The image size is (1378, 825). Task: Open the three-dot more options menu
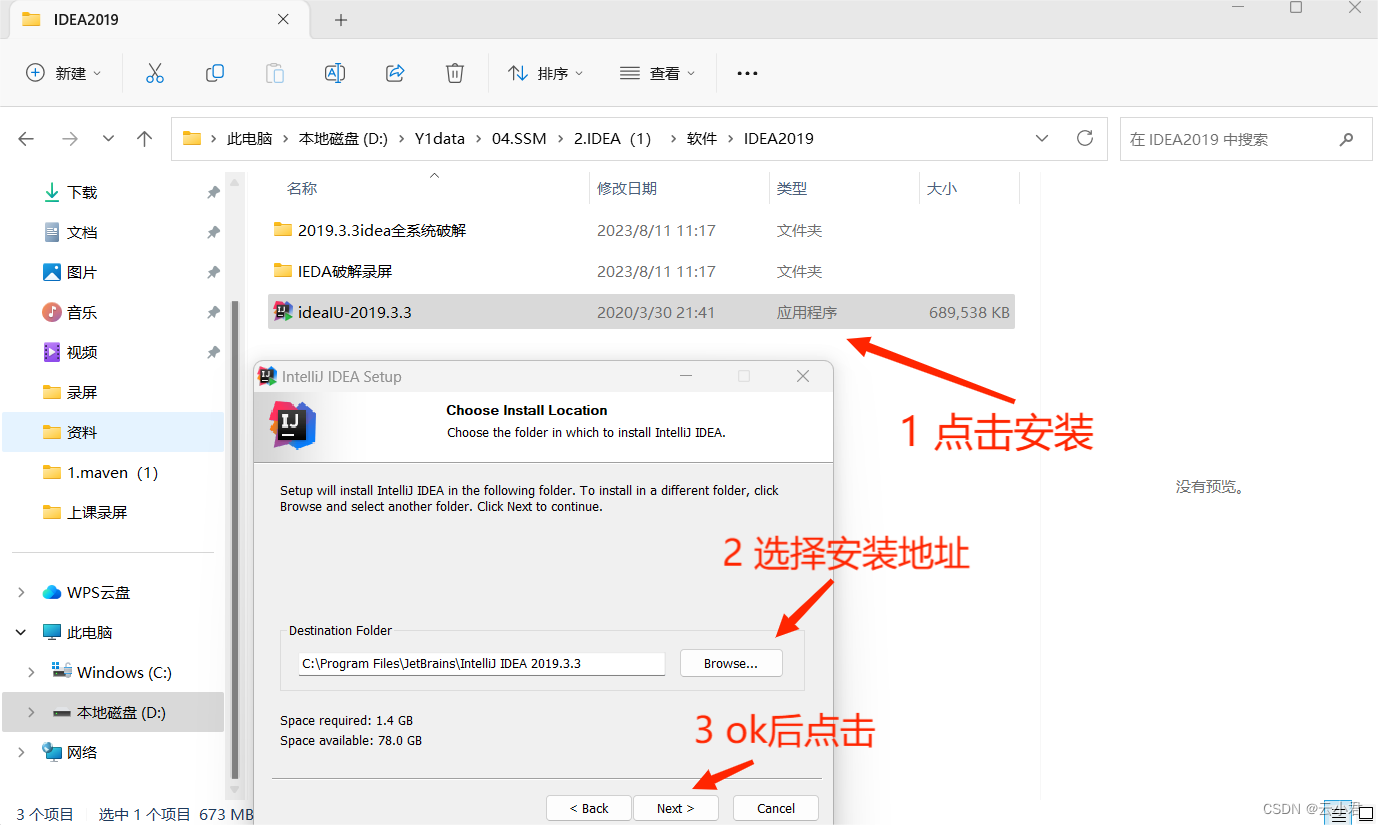point(747,73)
